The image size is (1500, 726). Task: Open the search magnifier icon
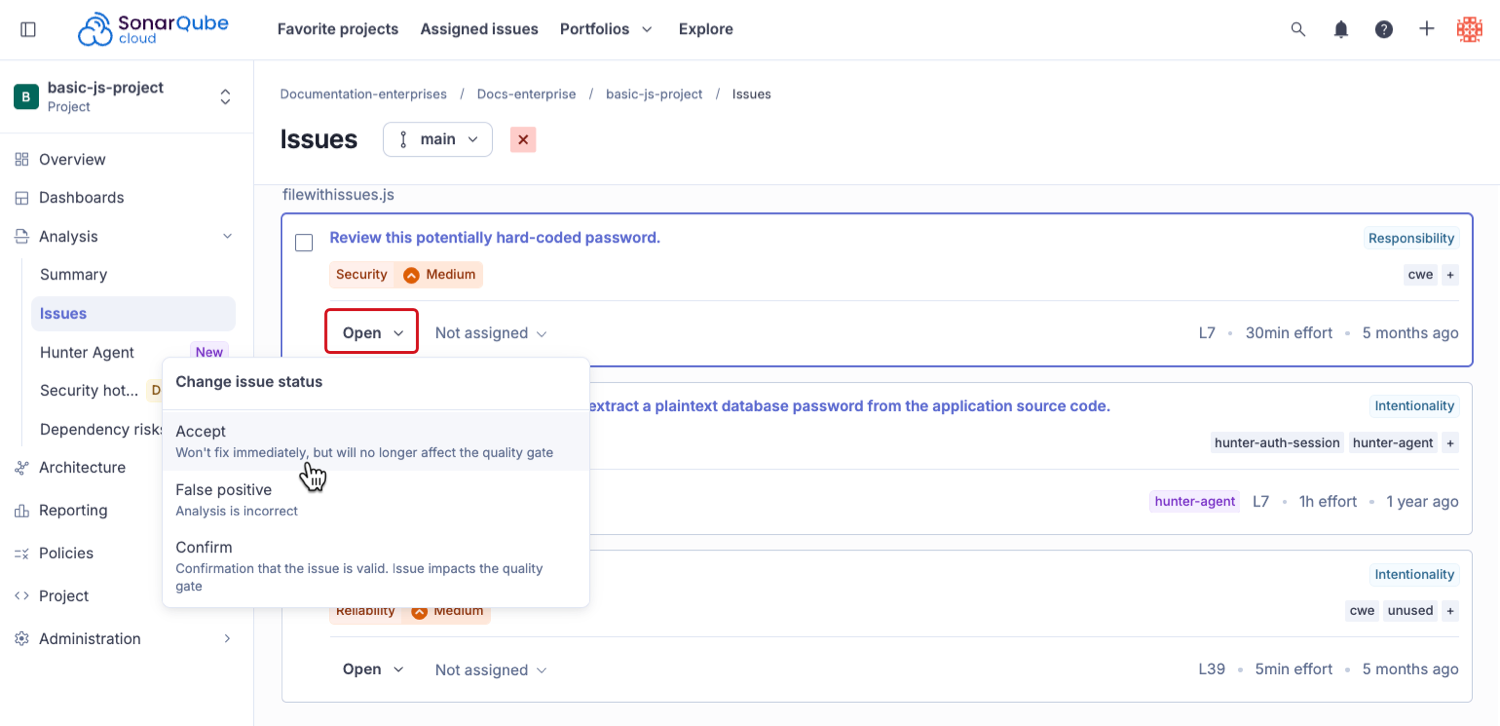[1298, 30]
